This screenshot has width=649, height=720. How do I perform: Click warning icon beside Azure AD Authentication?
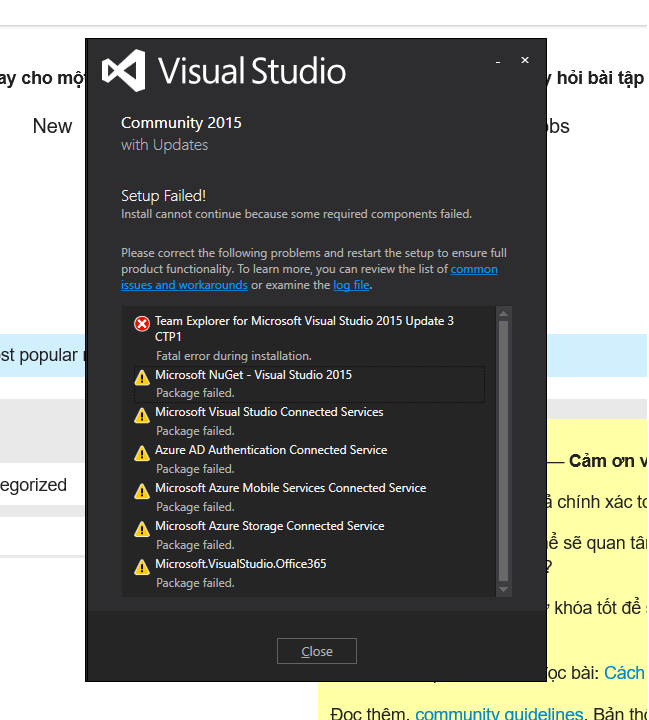[142, 453]
